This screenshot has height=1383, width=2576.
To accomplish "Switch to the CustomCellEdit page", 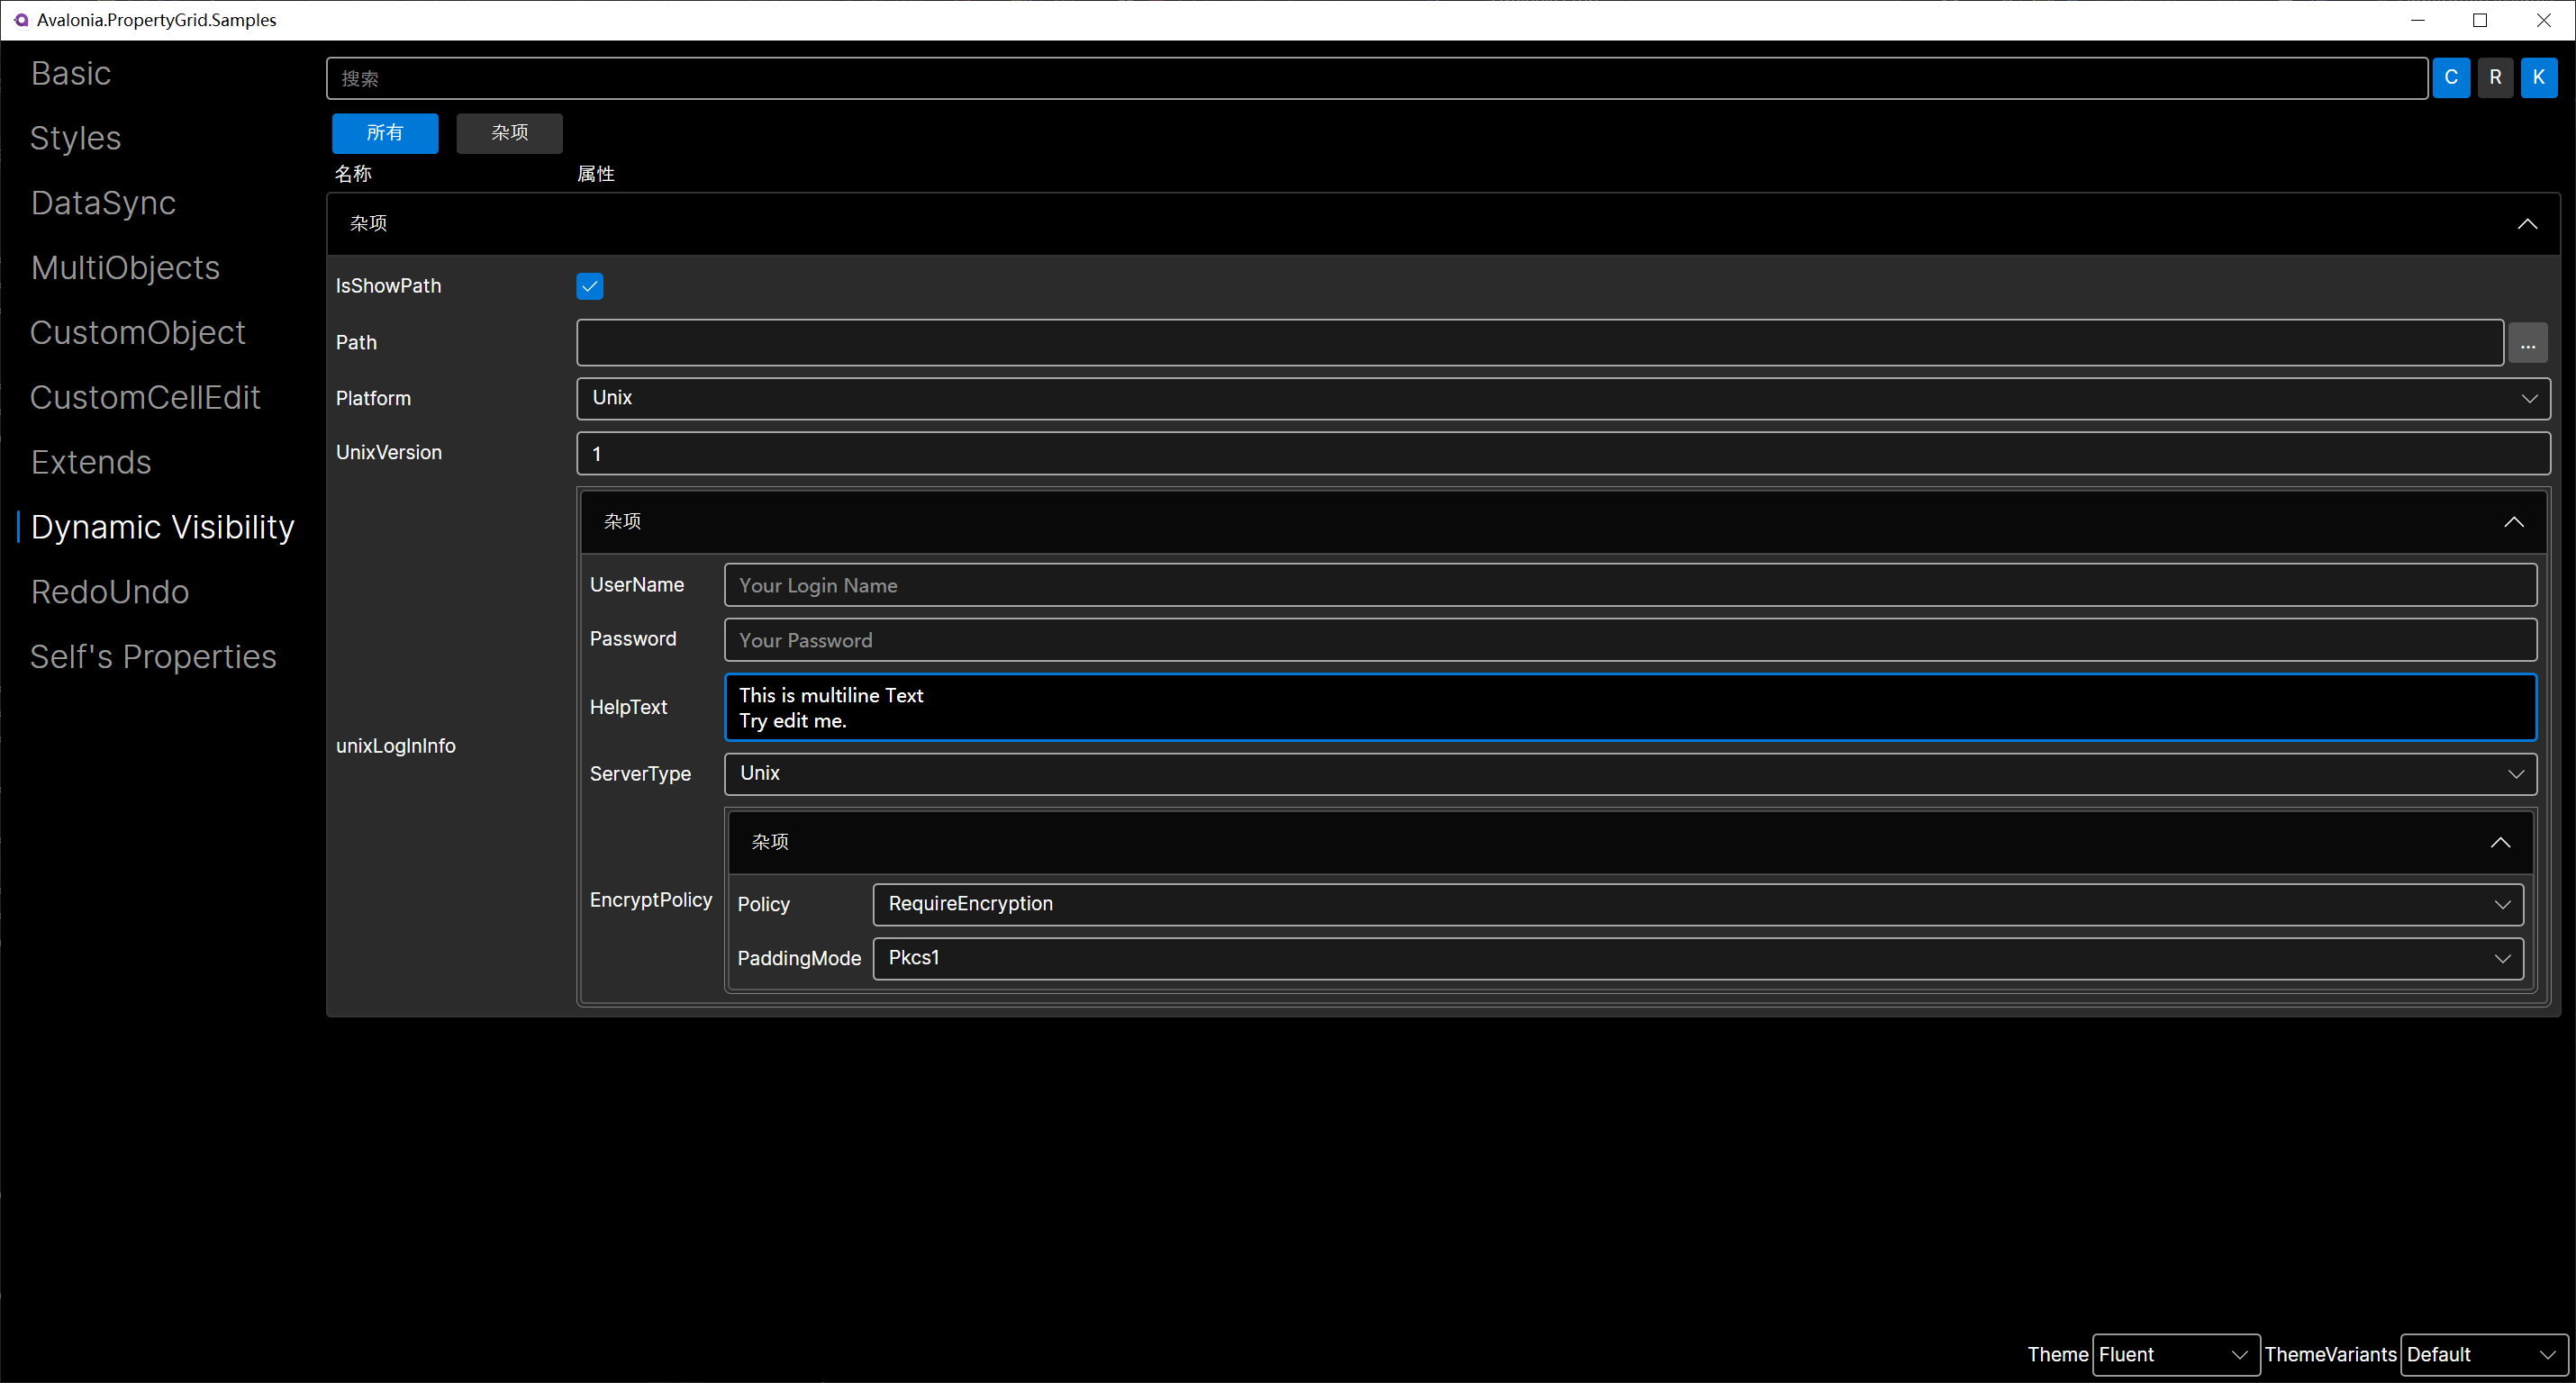I will [x=145, y=398].
